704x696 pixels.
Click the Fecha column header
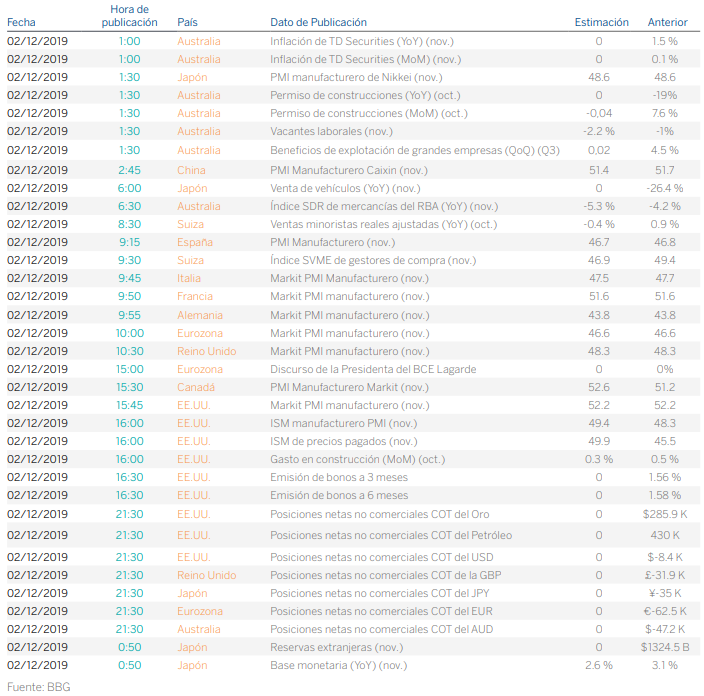click(21, 22)
